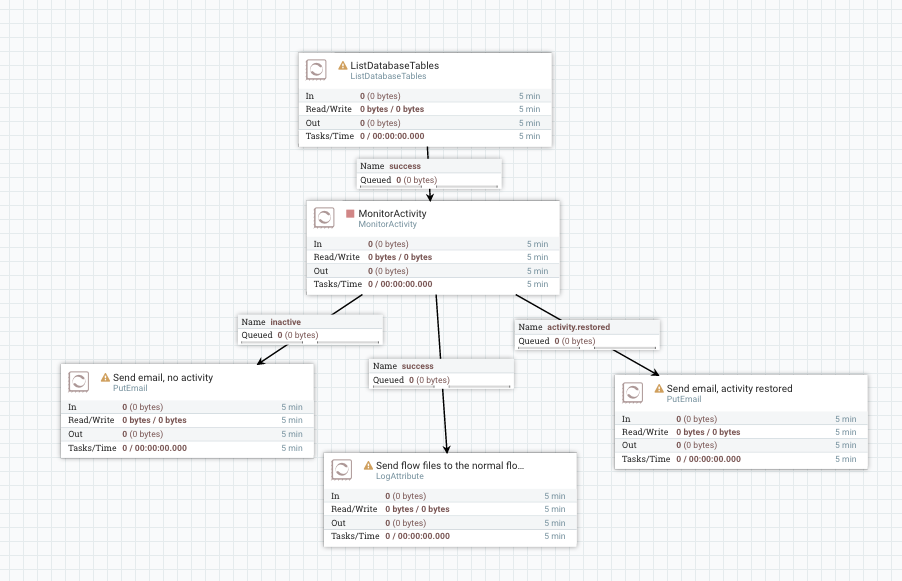Click the MonitorActivity type link below the processor title
902x581 pixels.
[388, 224]
